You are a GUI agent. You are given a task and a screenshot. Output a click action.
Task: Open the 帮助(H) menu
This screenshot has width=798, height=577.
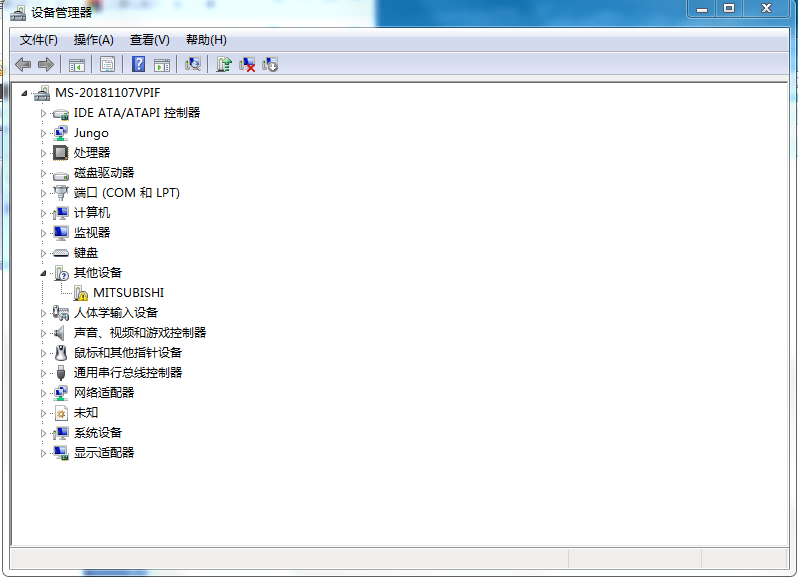tap(206, 40)
